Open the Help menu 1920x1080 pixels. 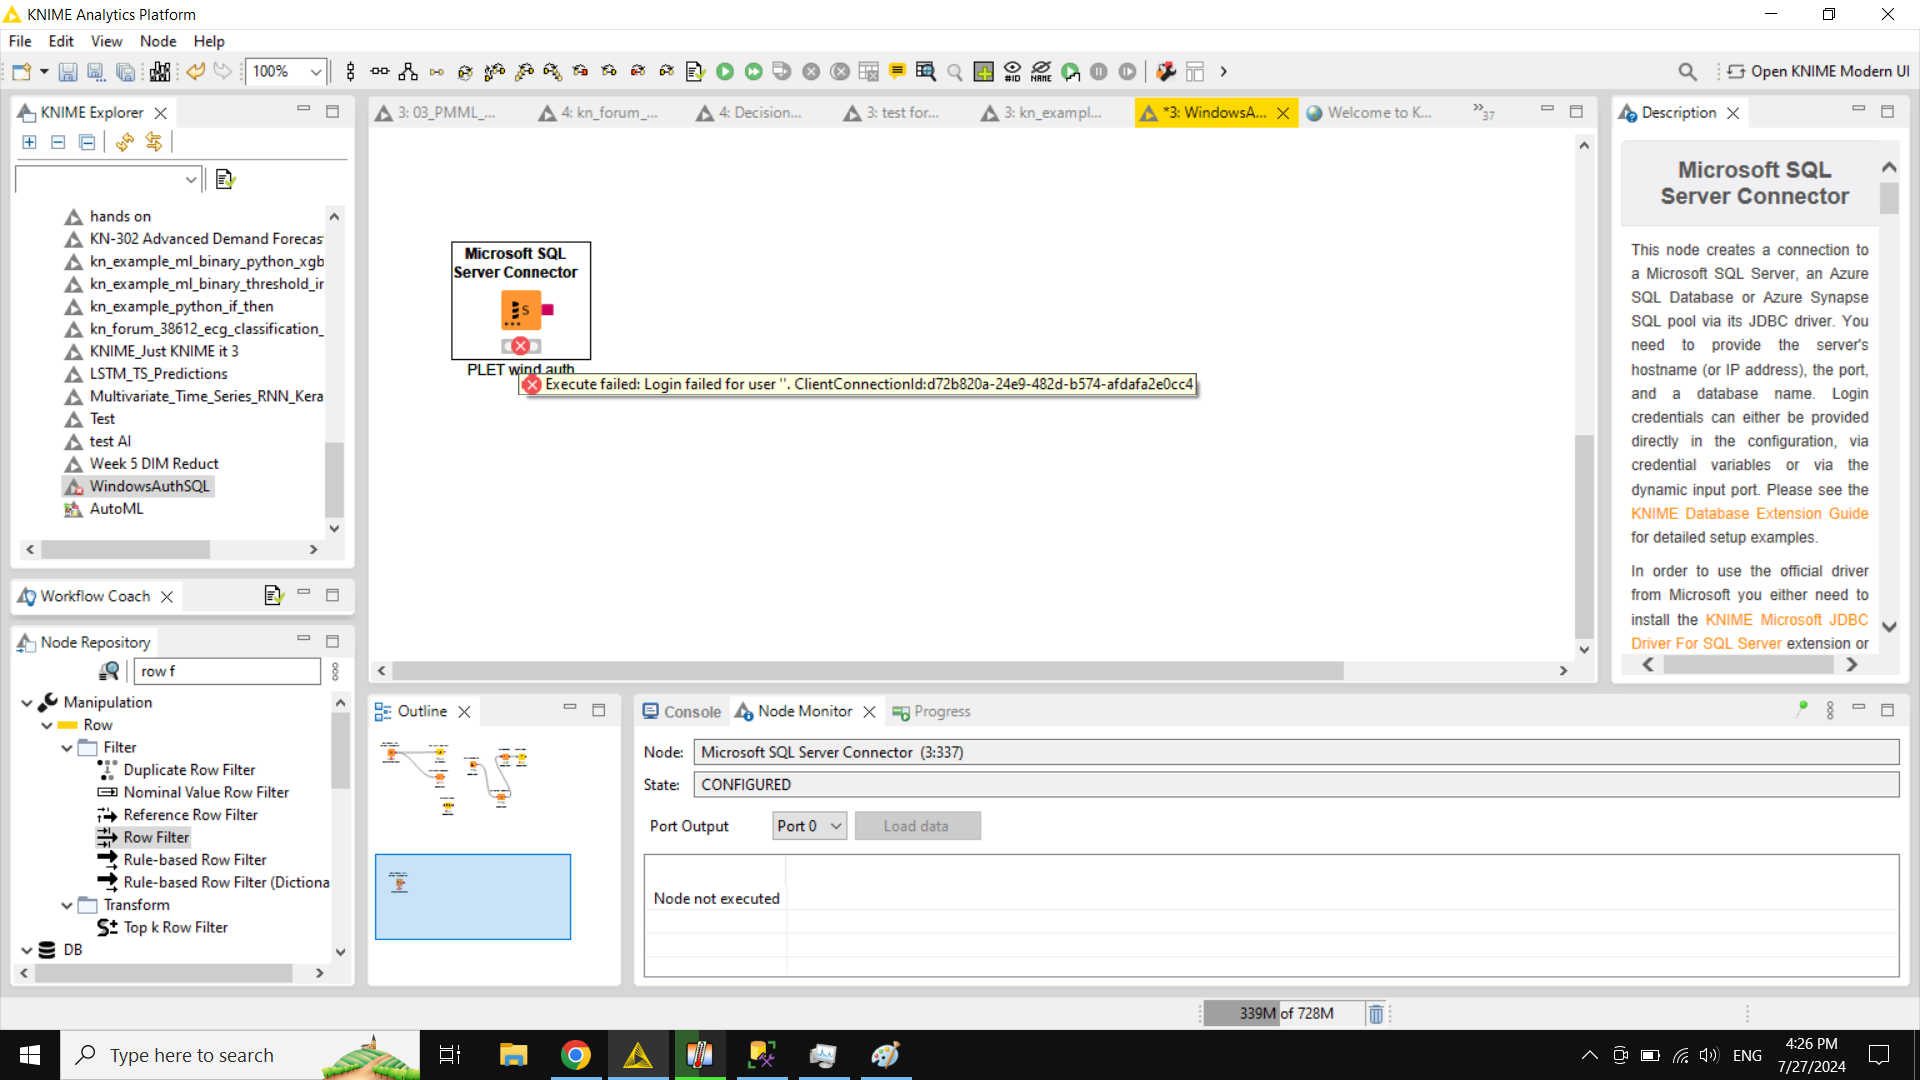click(x=209, y=41)
